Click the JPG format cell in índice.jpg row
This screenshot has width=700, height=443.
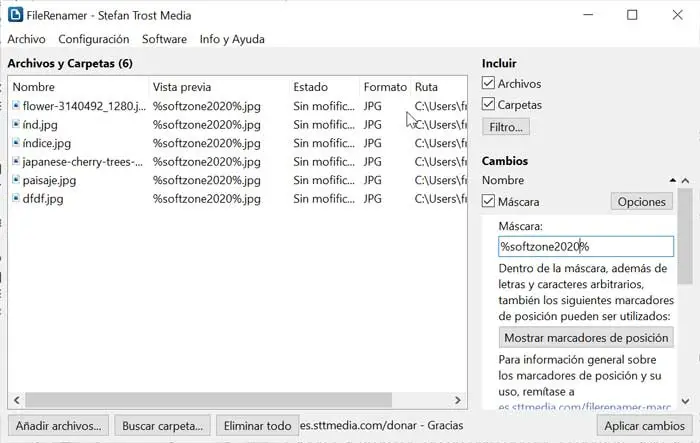(x=373, y=143)
